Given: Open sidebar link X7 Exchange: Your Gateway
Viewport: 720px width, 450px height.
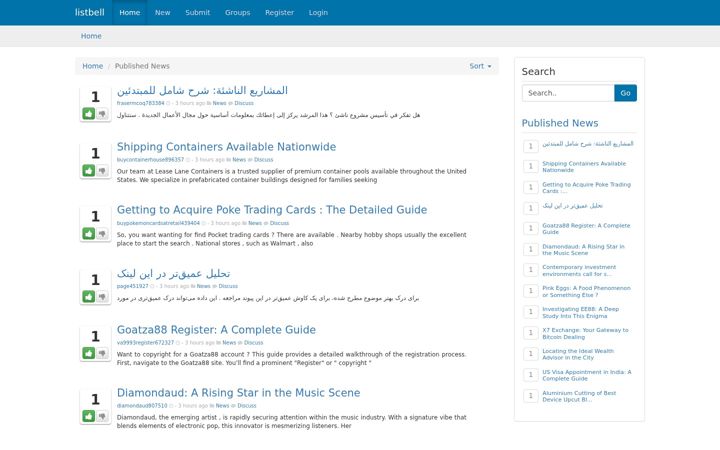Looking at the screenshot, I should click(585, 333).
